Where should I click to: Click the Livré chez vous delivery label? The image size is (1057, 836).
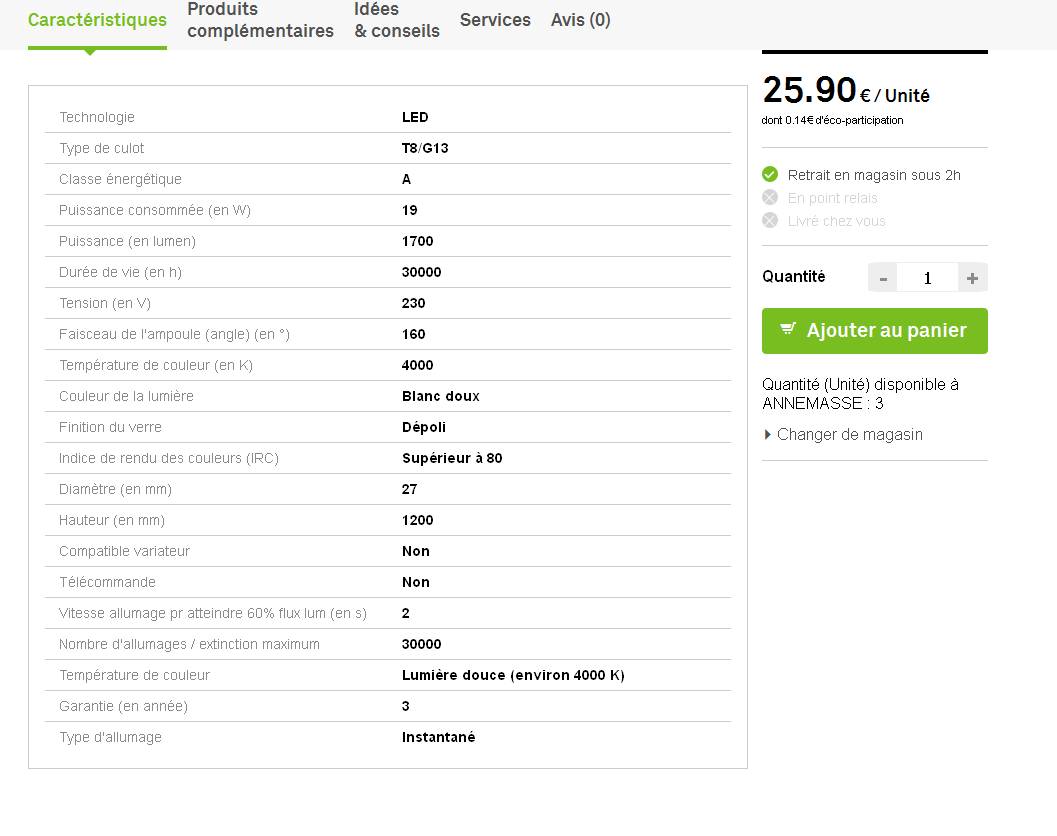pyautogui.click(x=836, y=221)
